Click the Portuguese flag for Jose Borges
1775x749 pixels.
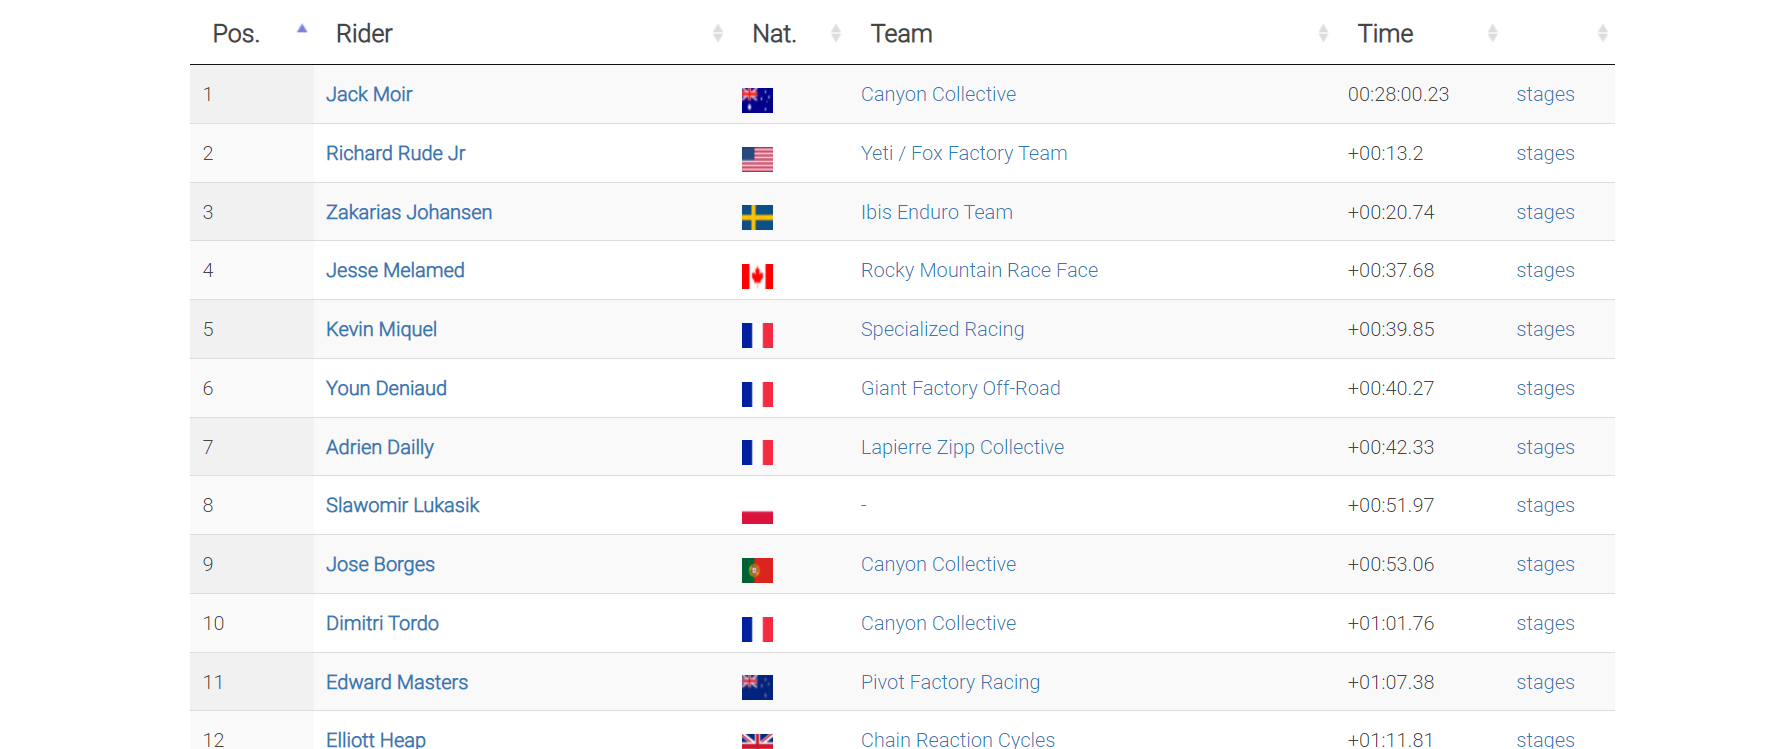click(757, 570)
